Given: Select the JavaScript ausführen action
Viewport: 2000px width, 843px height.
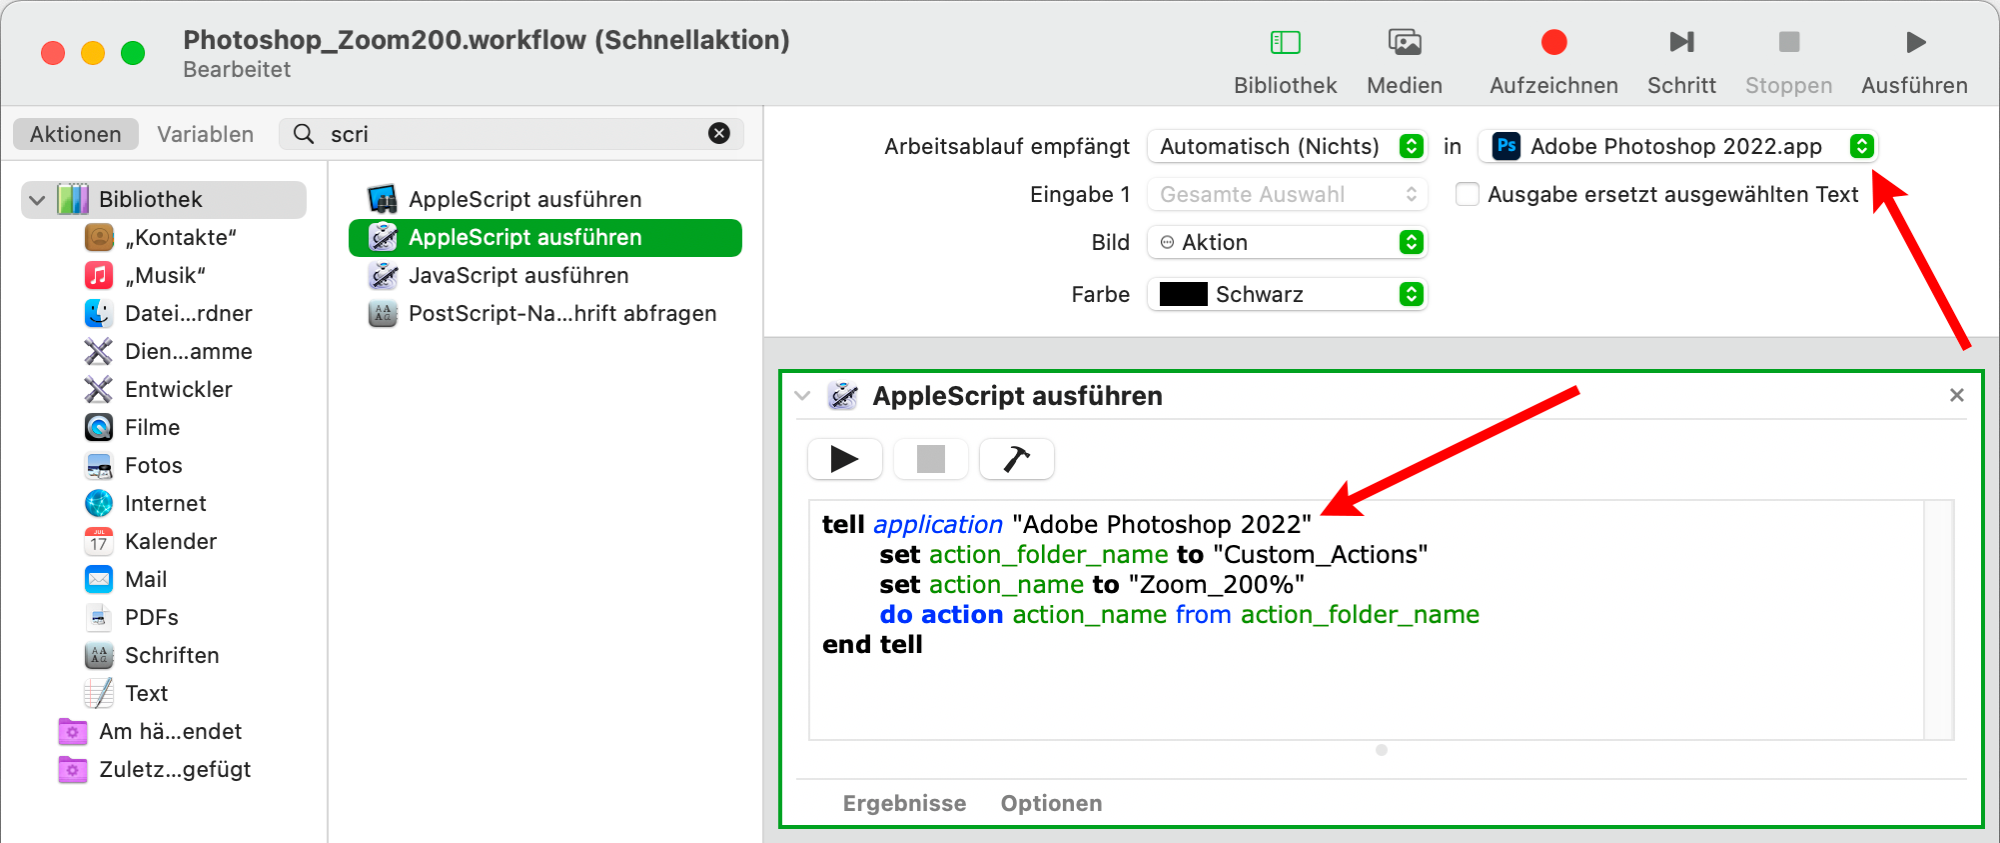Looking at the screenshot, I should pos(518,275).
